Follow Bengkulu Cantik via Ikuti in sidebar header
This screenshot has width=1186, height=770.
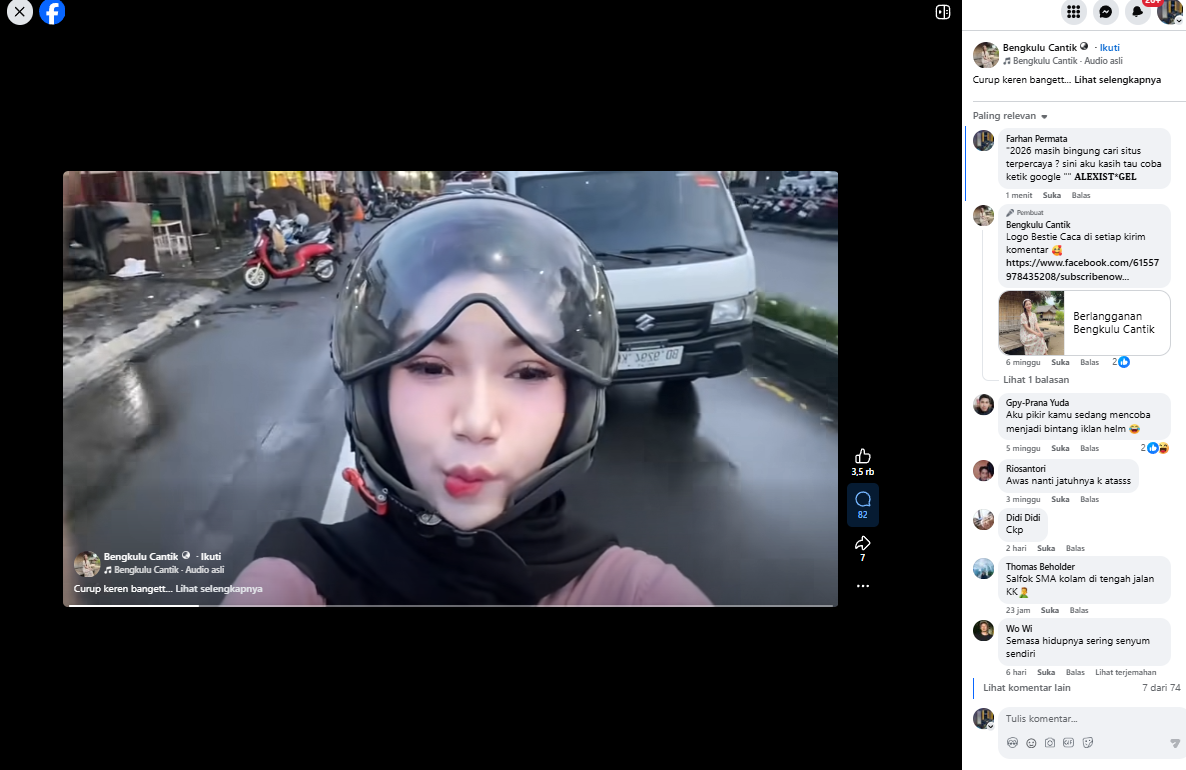[x=1110, y=47]
